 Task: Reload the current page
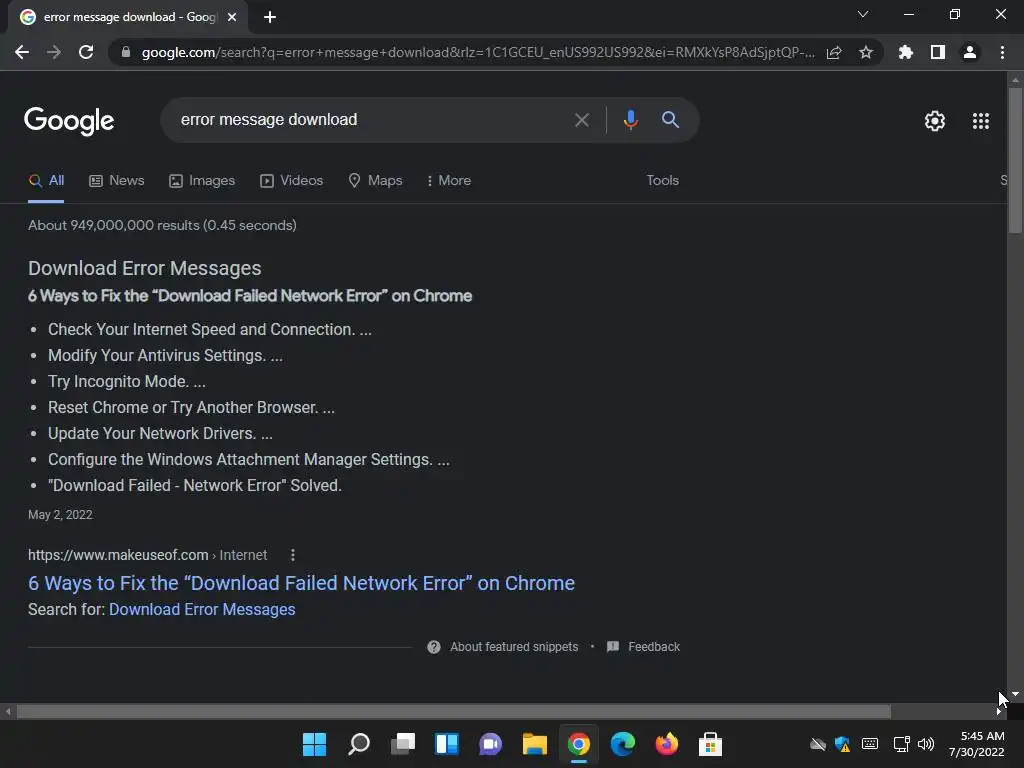click(x=86, y=52)
